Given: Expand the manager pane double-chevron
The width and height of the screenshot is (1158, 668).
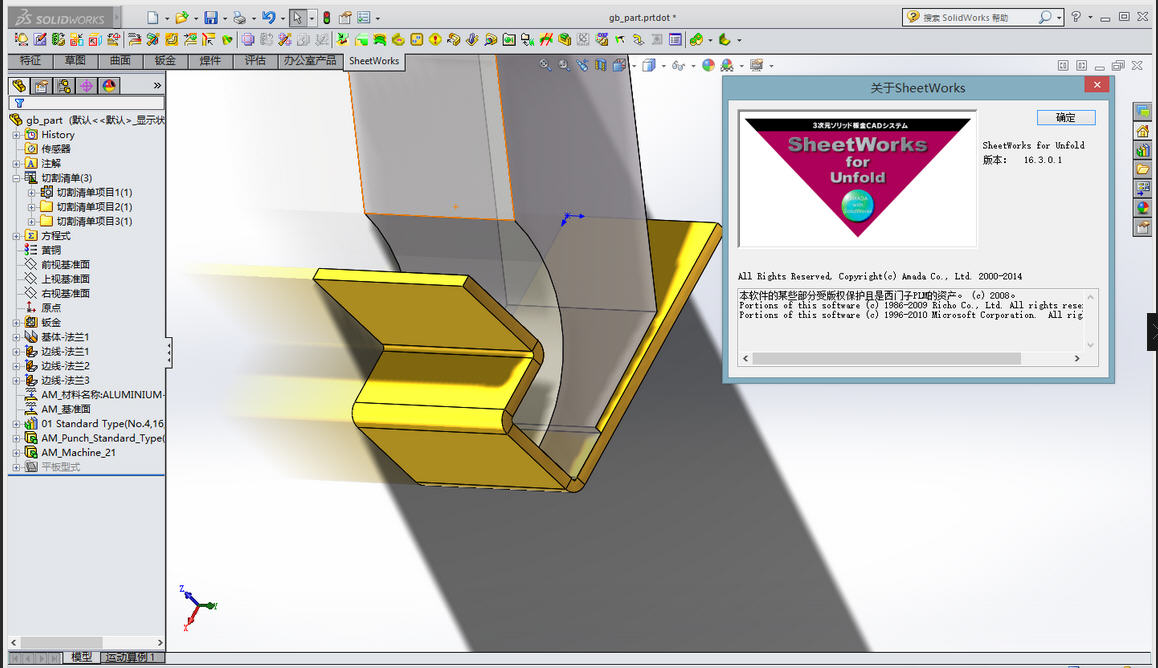Looking at the screenshot, I should click(x=157, y=86).
